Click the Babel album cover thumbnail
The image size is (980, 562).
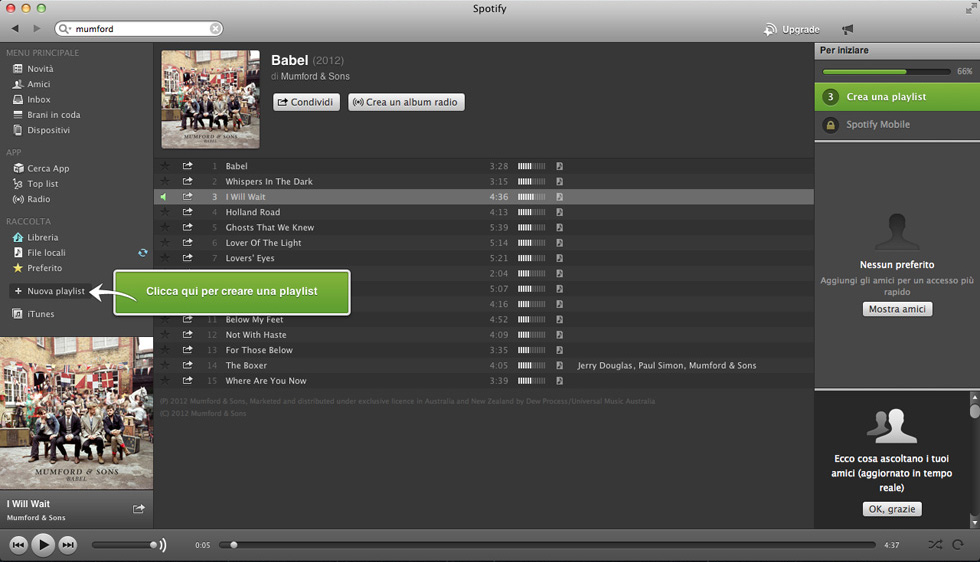click(x=210, y=99)
